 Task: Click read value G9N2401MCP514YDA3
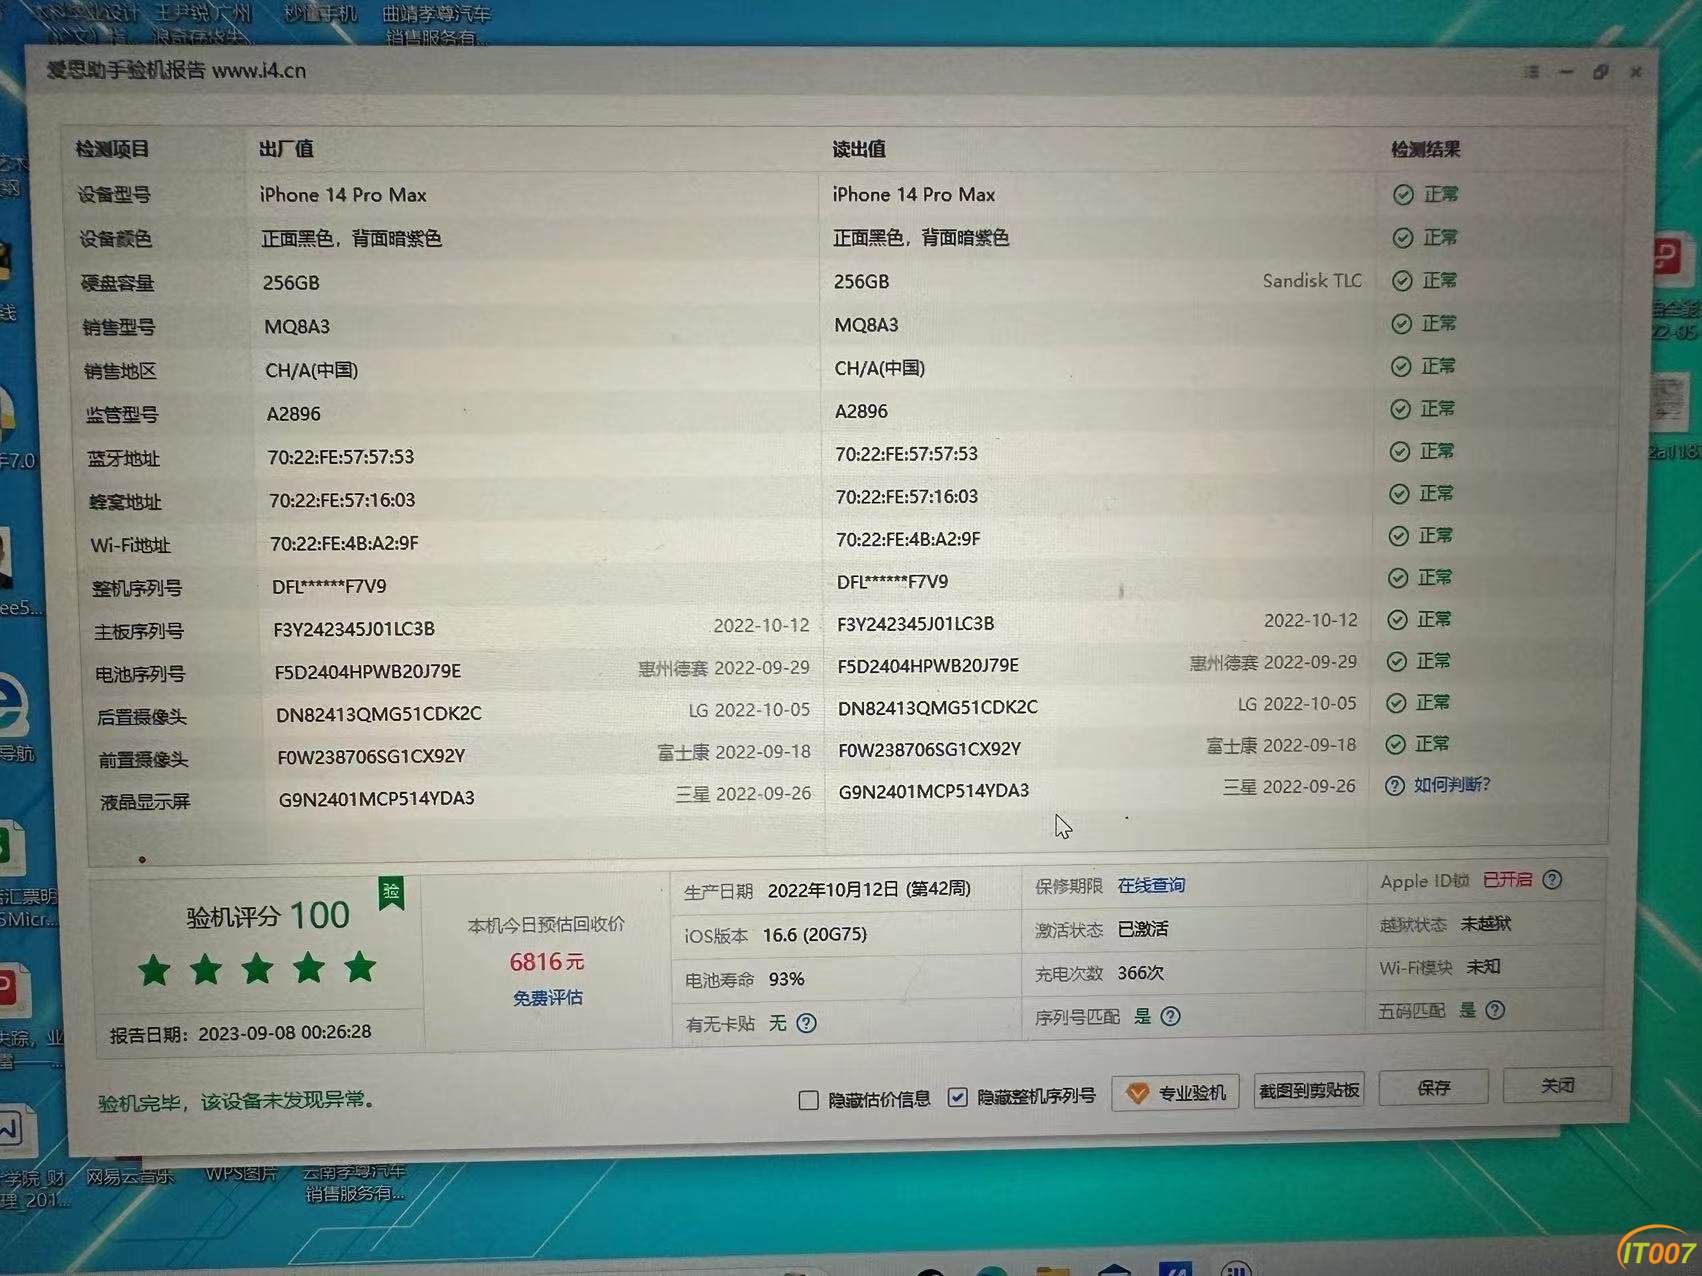coord(934,791)
